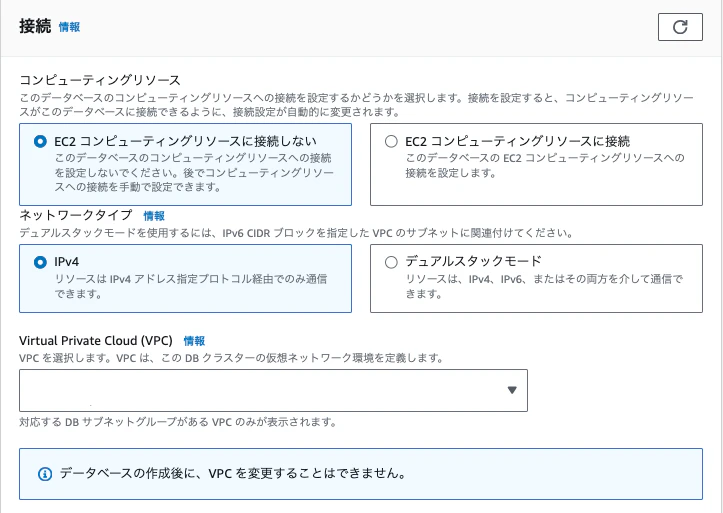723x513 pixels.
Task: Click description リソースは IPv4 アドレス指定プロトコル経由でのみ通信
Action: pos(191,286)
